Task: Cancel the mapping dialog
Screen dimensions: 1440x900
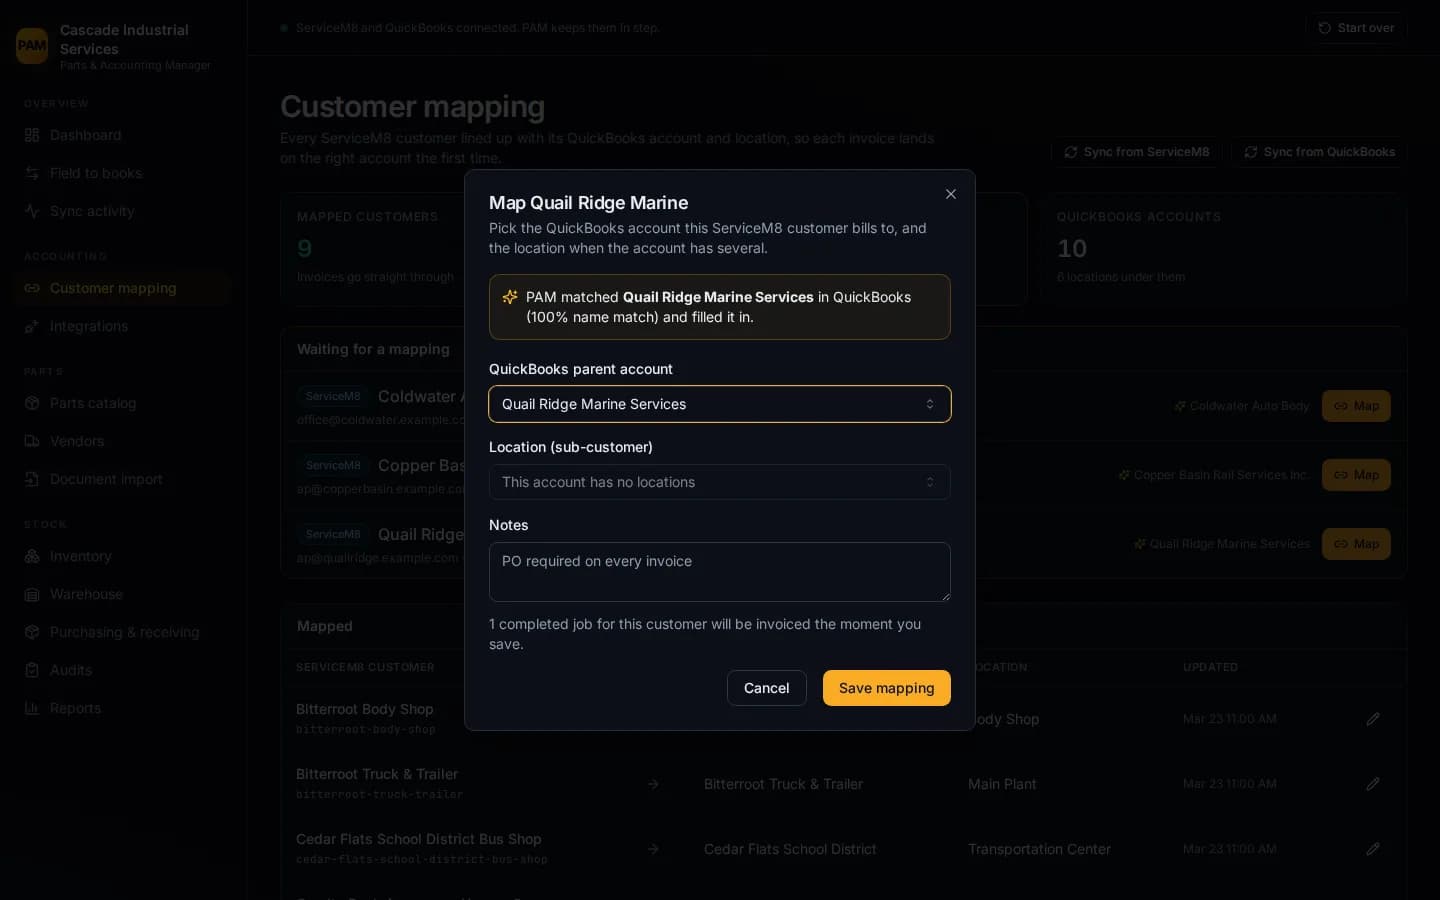Action: coord(767,688)
